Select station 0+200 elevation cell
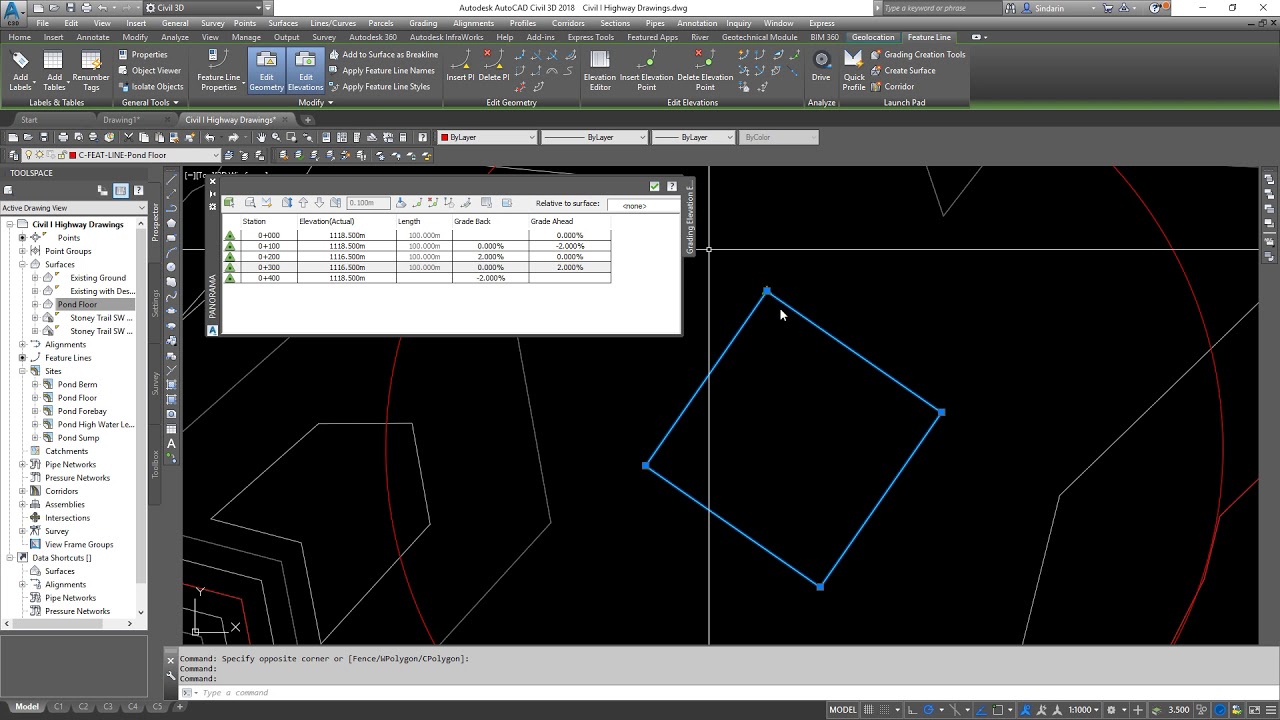 pyautogui.click(x=347, y=257)
